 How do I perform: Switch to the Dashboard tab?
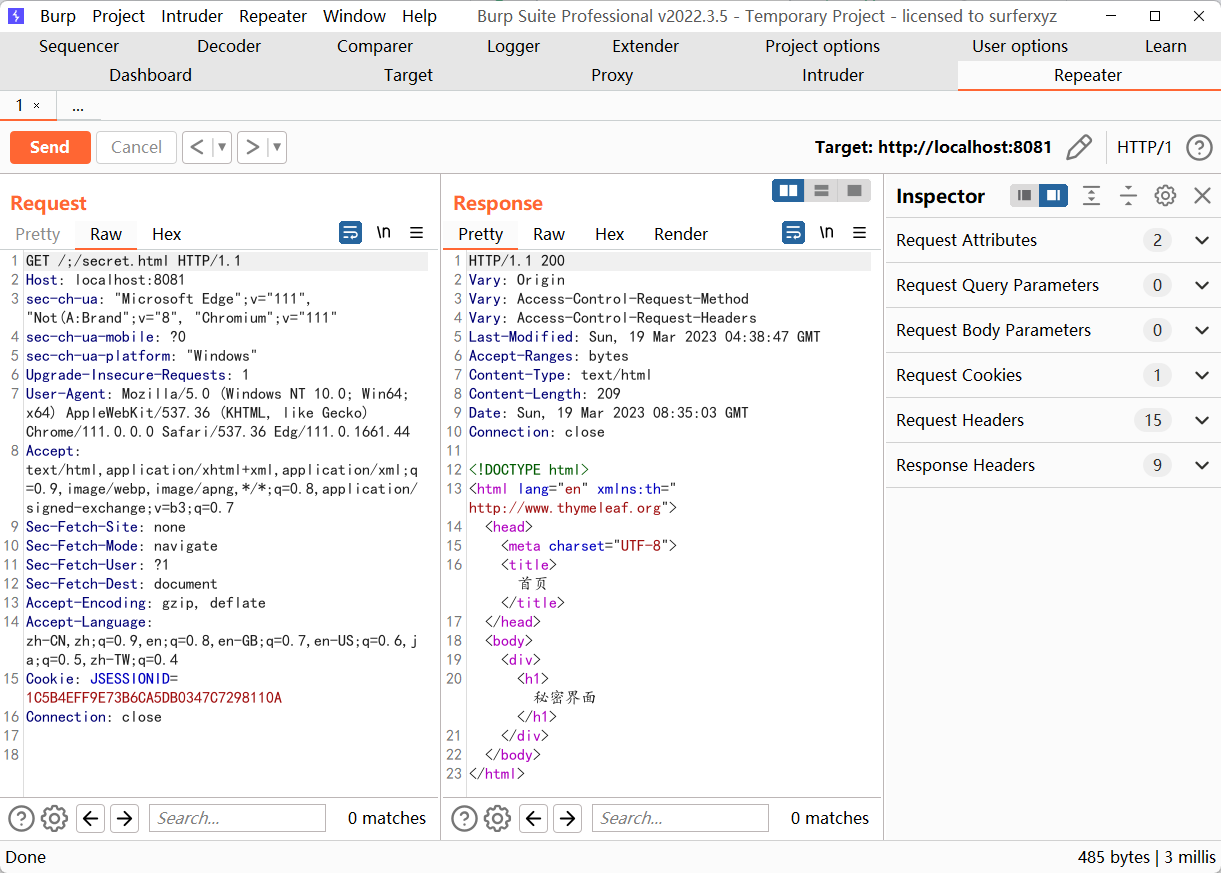(x=150, y=75)
